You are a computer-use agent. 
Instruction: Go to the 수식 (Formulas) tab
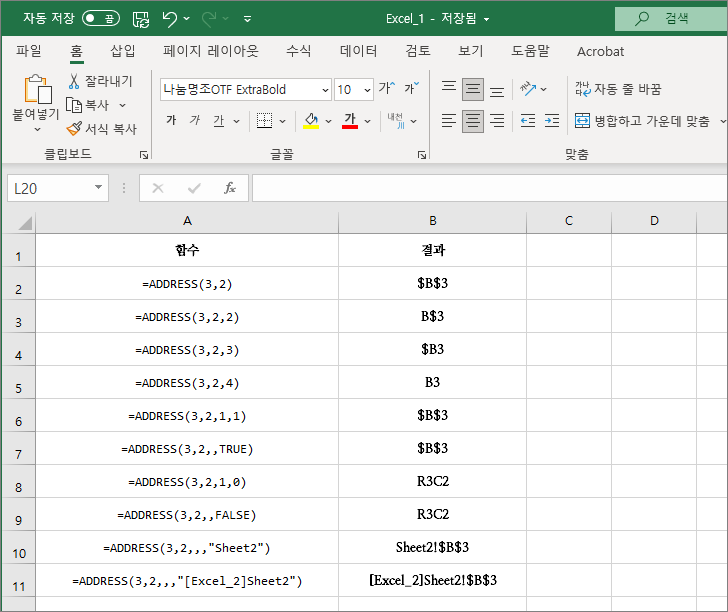click(x=299, y=51)
